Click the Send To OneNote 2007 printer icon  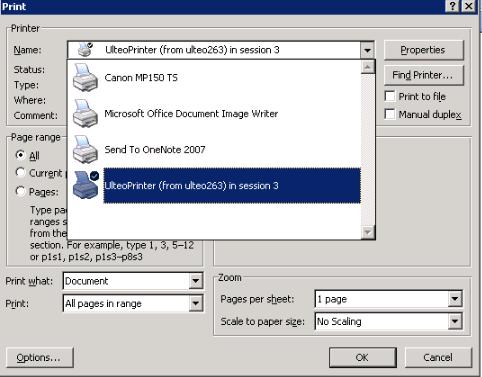(x=85, y=150)
